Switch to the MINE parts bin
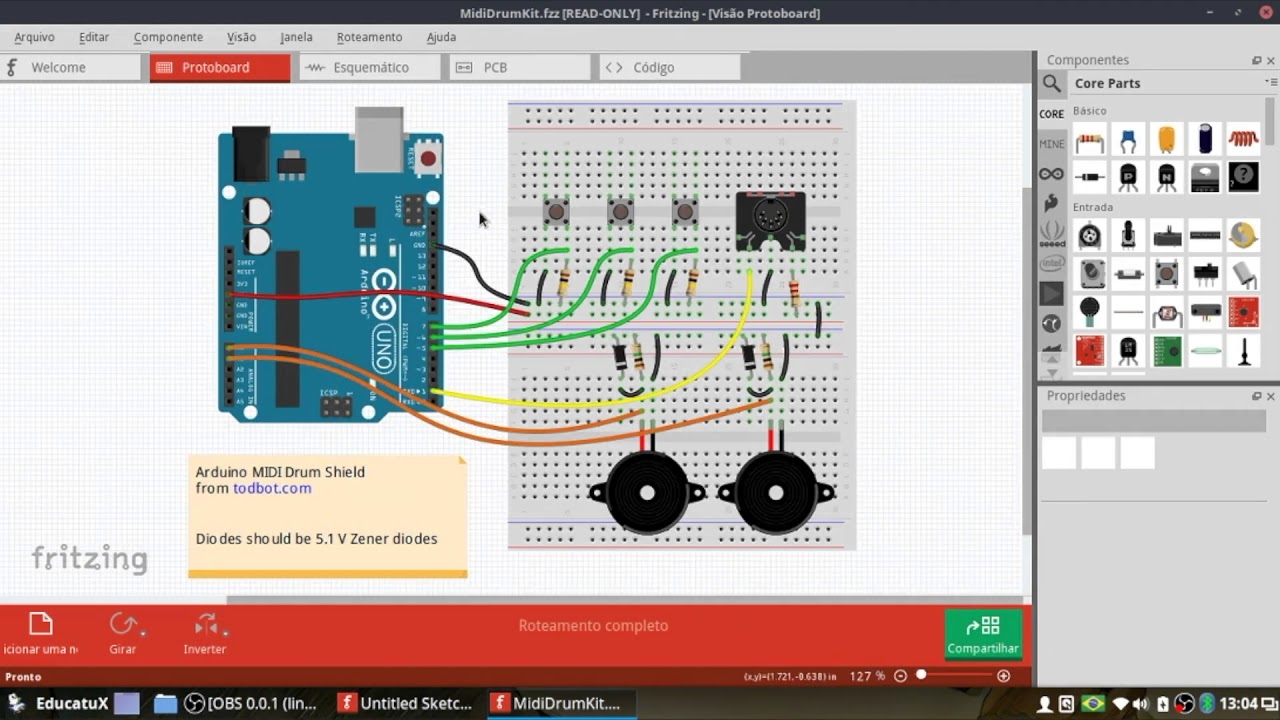 [1052, 144]
